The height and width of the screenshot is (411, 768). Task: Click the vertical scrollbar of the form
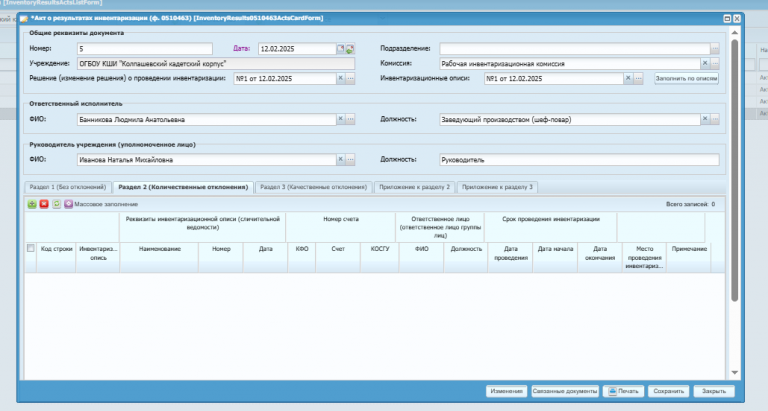click(x=734, y=170)
